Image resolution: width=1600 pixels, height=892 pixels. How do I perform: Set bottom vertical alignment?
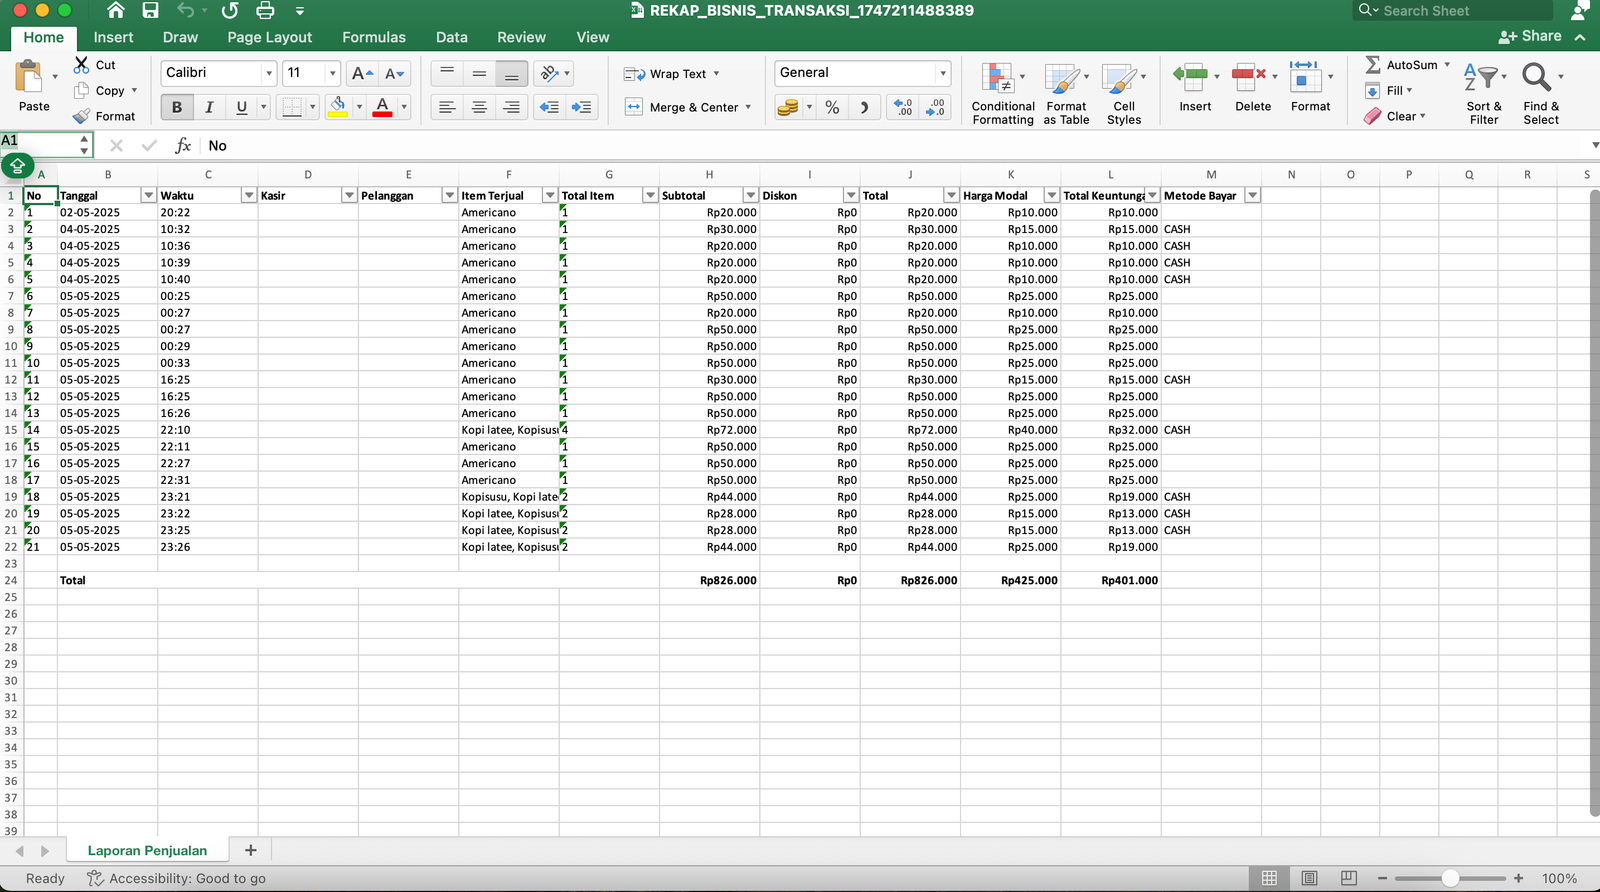click(x=511, y=73)
